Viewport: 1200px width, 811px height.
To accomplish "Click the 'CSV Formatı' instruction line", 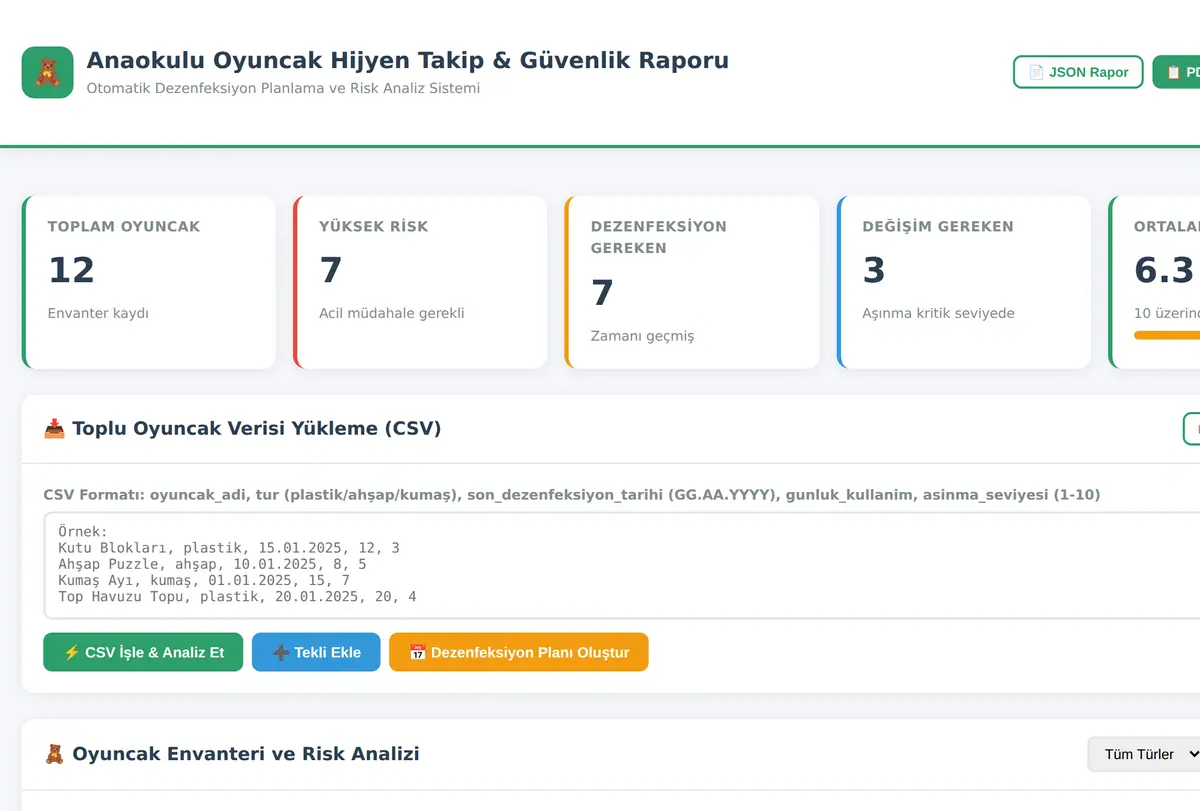I will 572,495.
